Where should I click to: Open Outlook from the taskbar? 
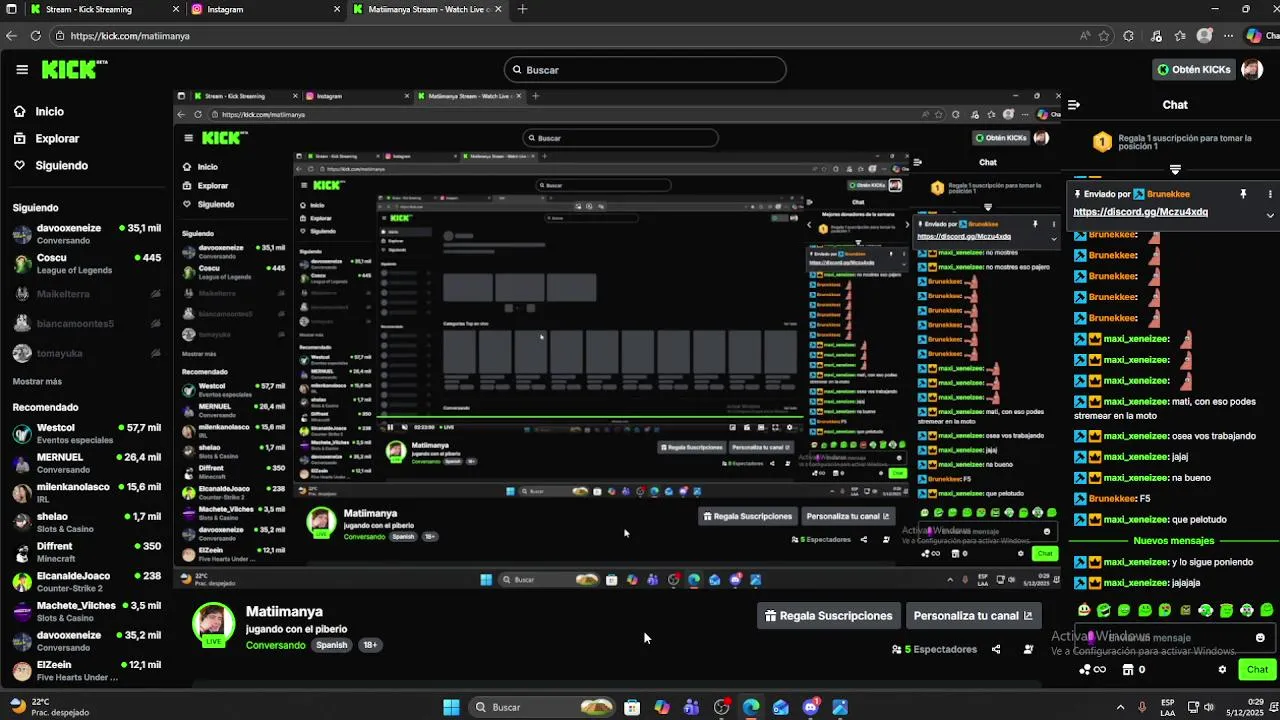point(781,707)
